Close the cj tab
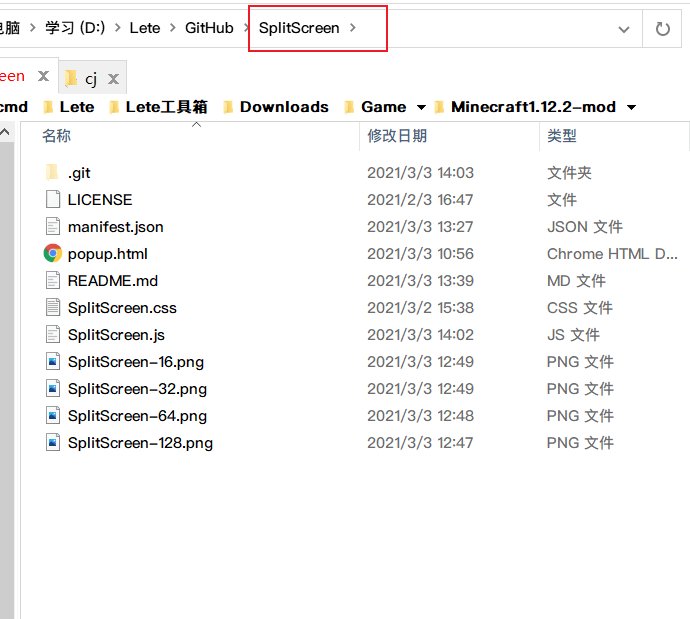 click(x=114, y=78)
